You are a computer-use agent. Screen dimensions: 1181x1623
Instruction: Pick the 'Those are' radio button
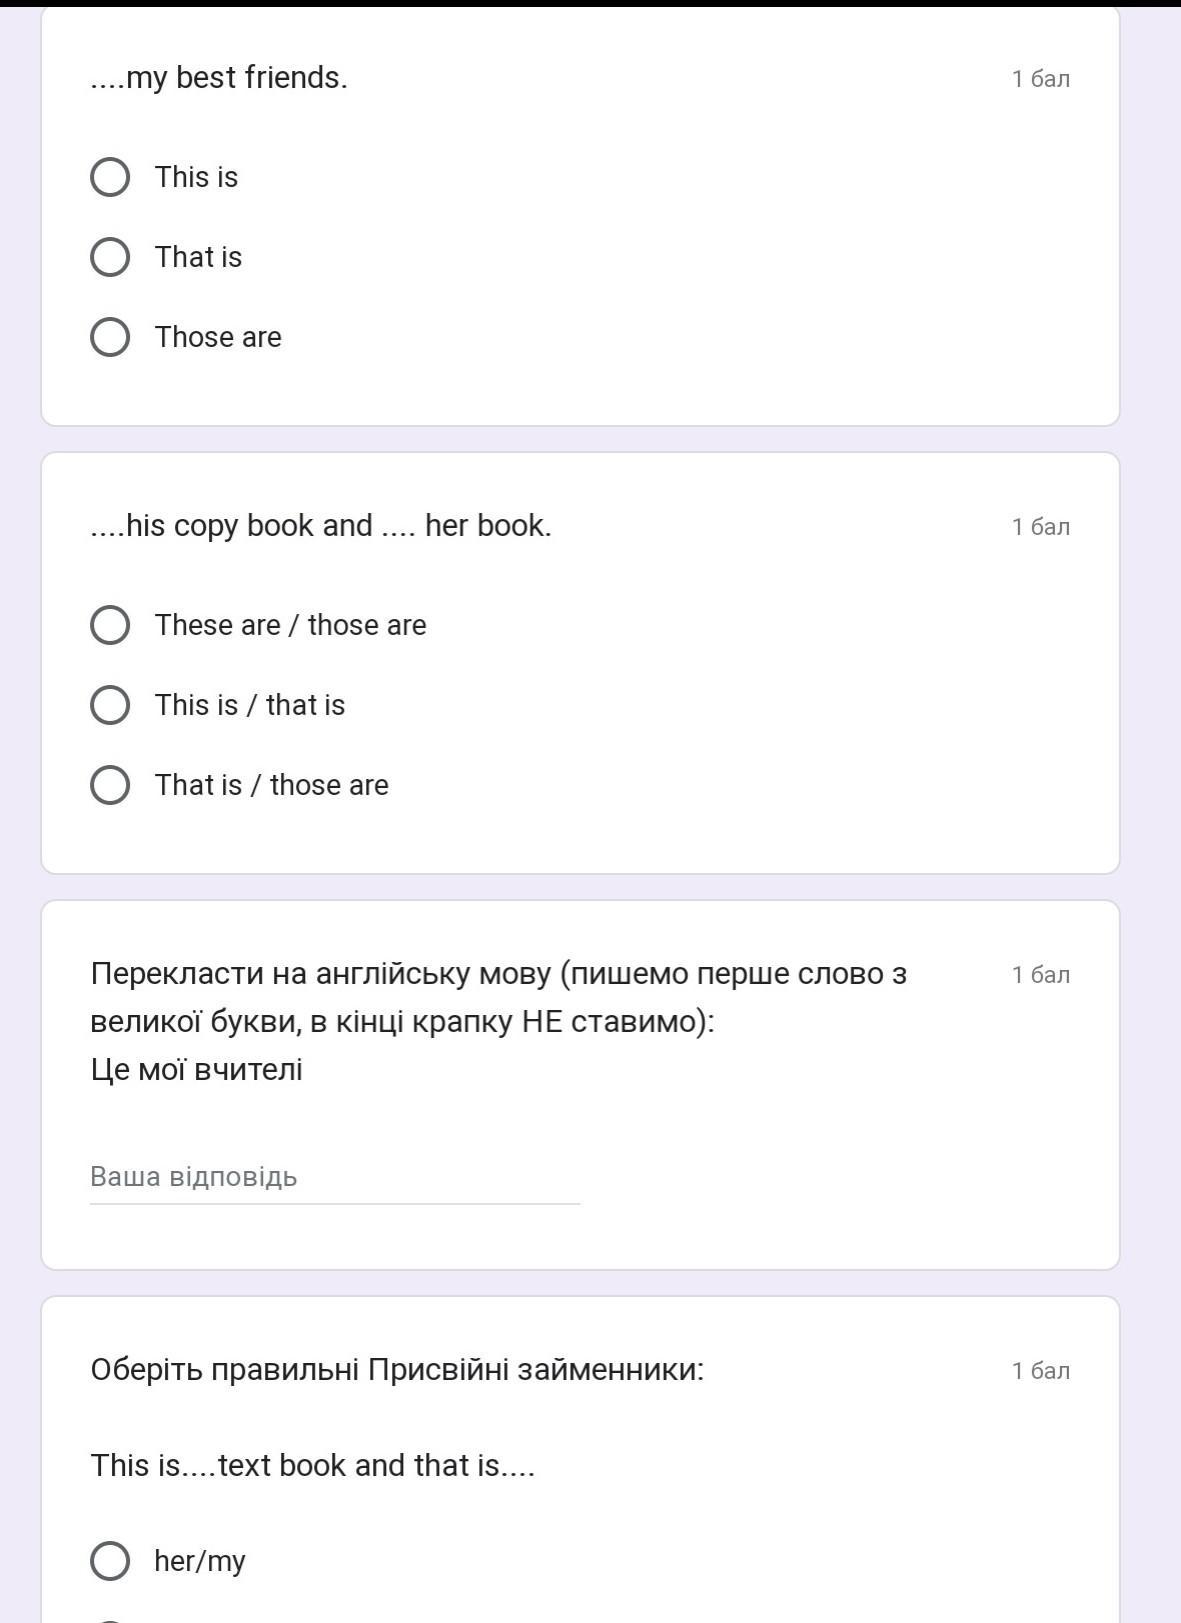tap(110, 337)
